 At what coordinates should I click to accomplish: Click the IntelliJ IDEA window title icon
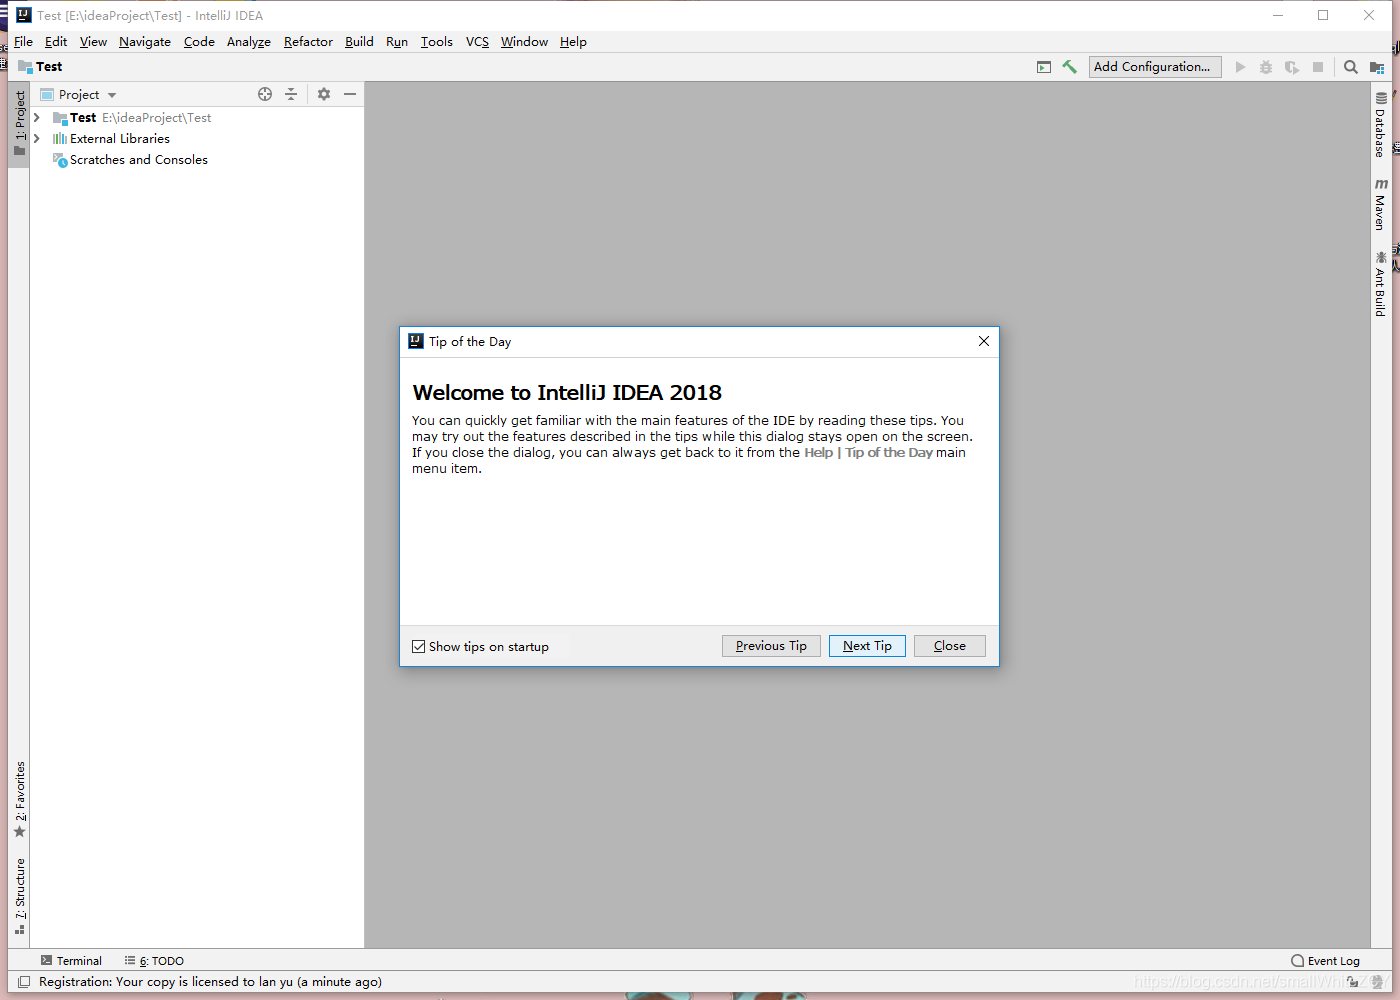pos(24,15)
